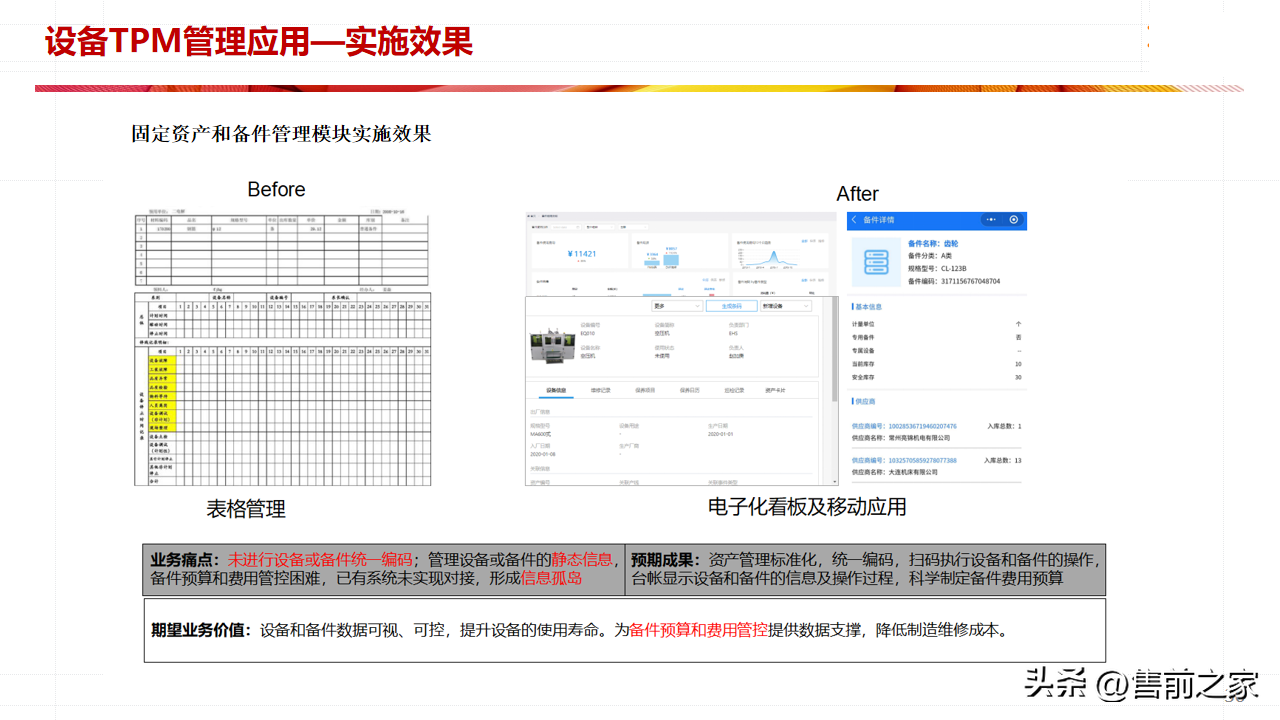Click the red 备件预算和费用管控 text

tap(699, 630)
